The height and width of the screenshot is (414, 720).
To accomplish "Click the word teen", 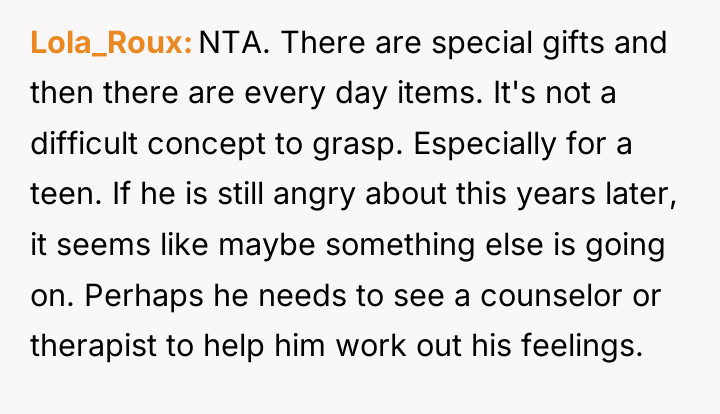I will (66, 194).
